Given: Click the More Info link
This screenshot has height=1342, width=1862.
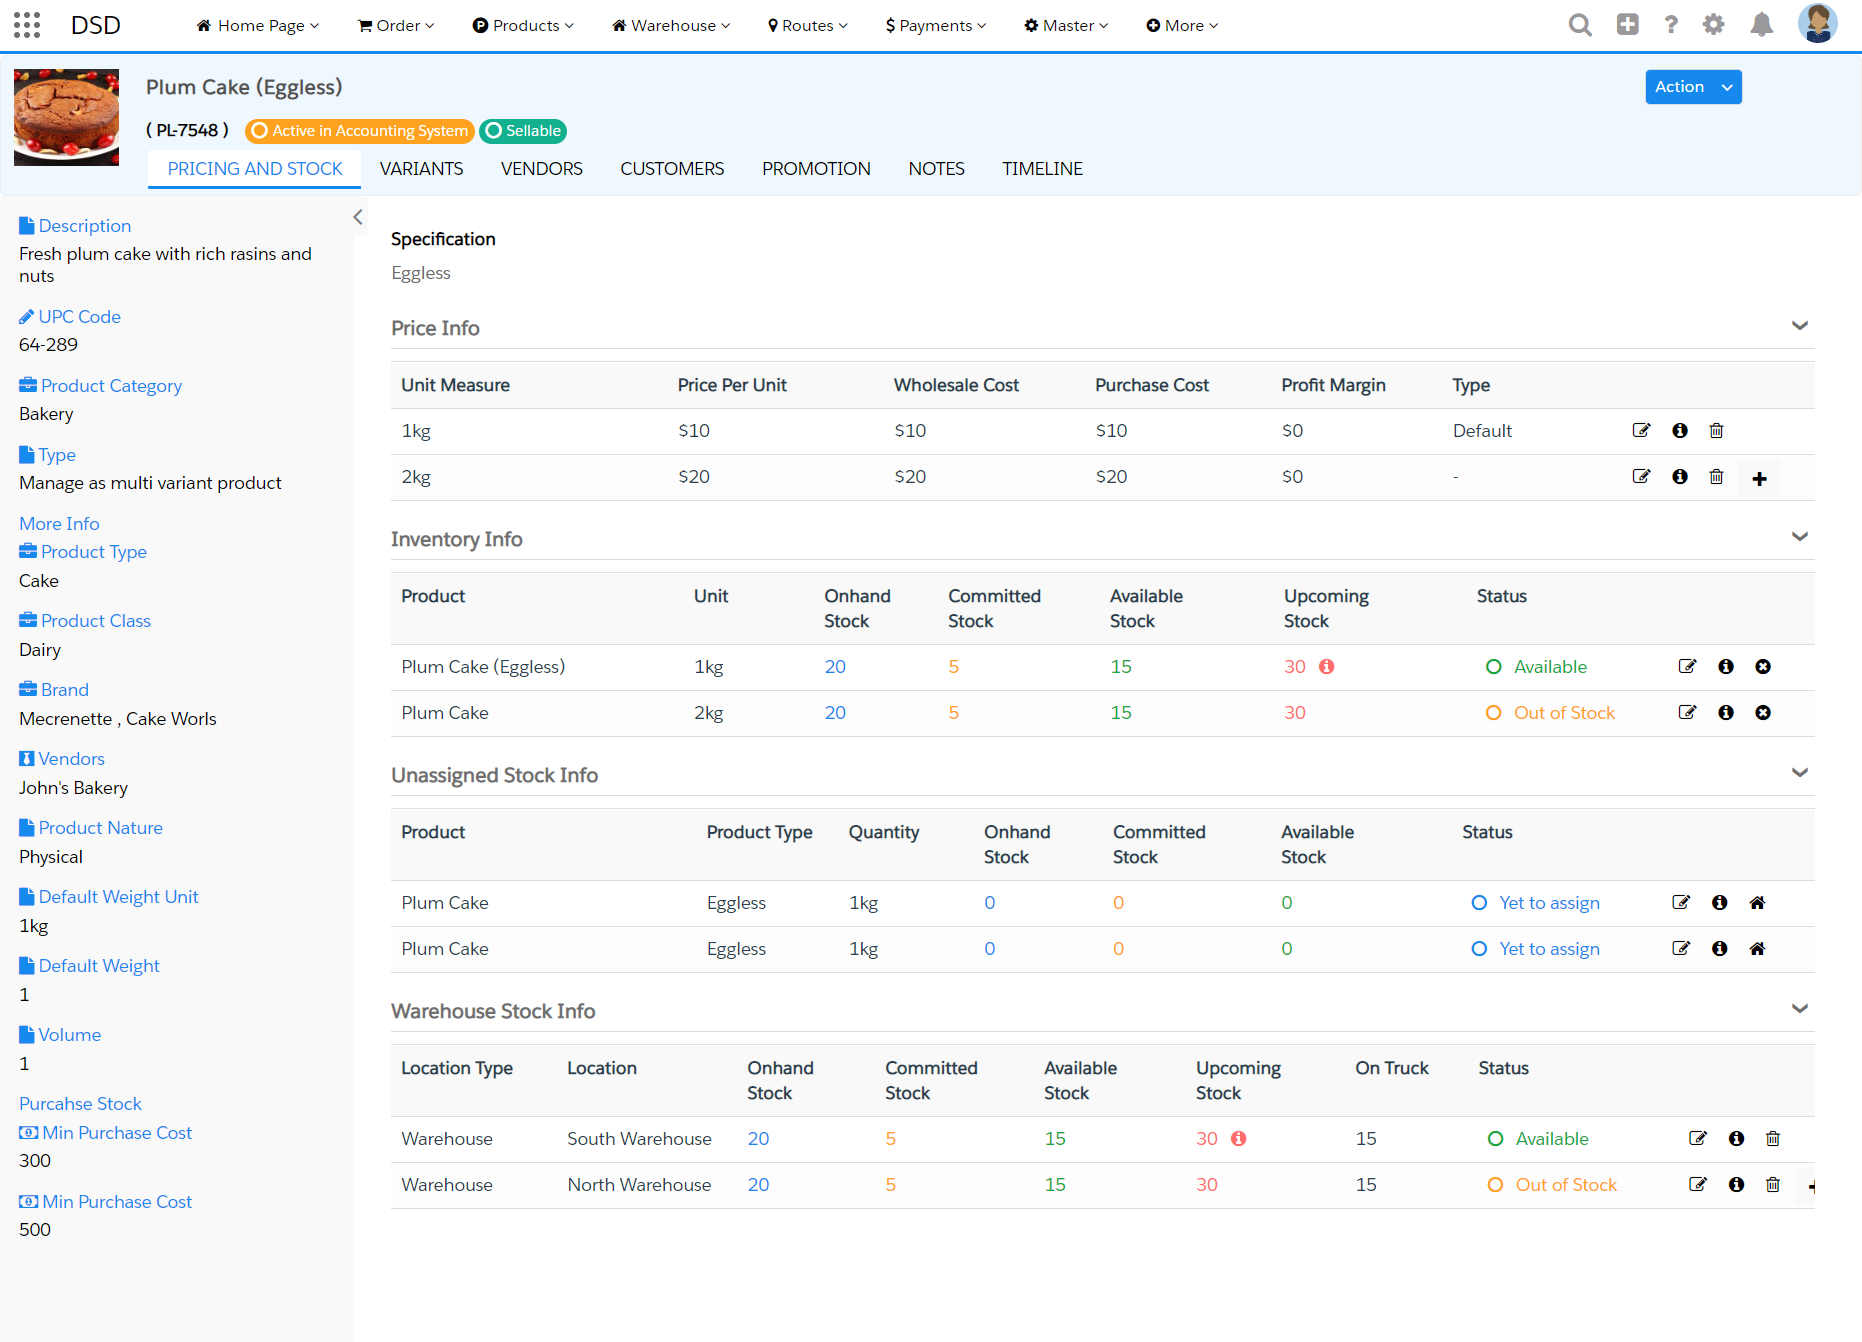Looking at the screenshot, I should click(59, 523).
